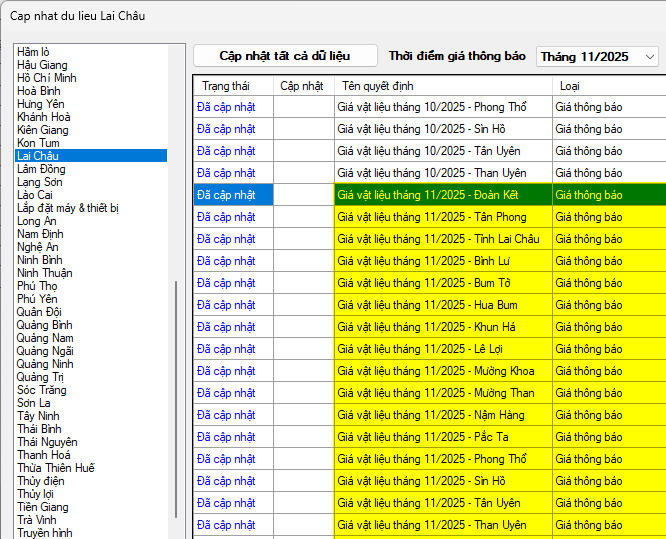Sort by 'Tên quyết định' column header
Screen dimensions: 666x539
pos(380,86)
